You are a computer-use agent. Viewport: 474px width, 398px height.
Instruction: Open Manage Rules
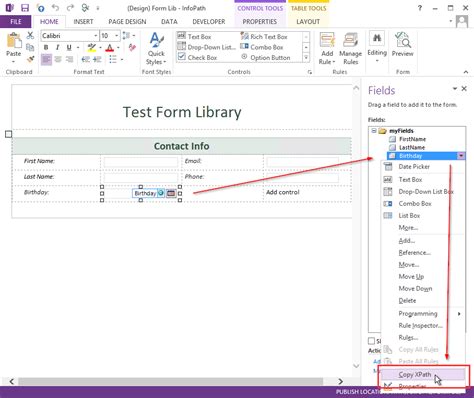[350, 49]
